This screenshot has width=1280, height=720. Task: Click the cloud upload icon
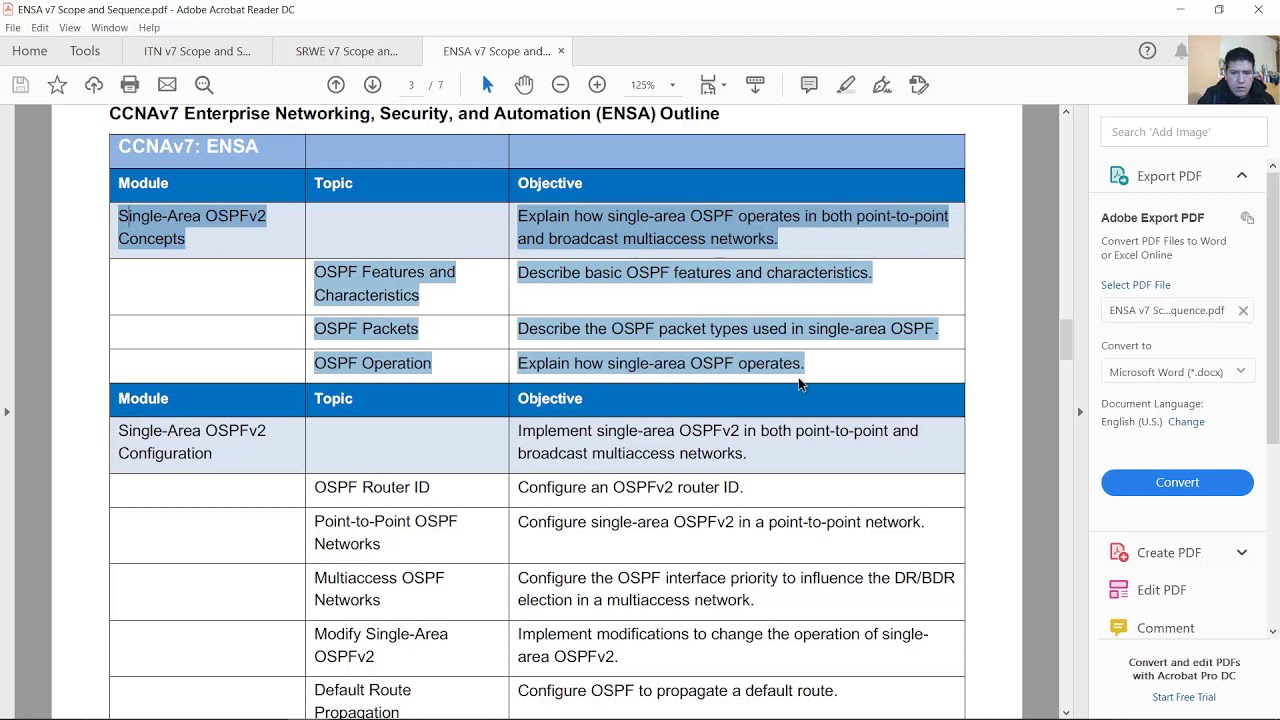pos(94,85)
